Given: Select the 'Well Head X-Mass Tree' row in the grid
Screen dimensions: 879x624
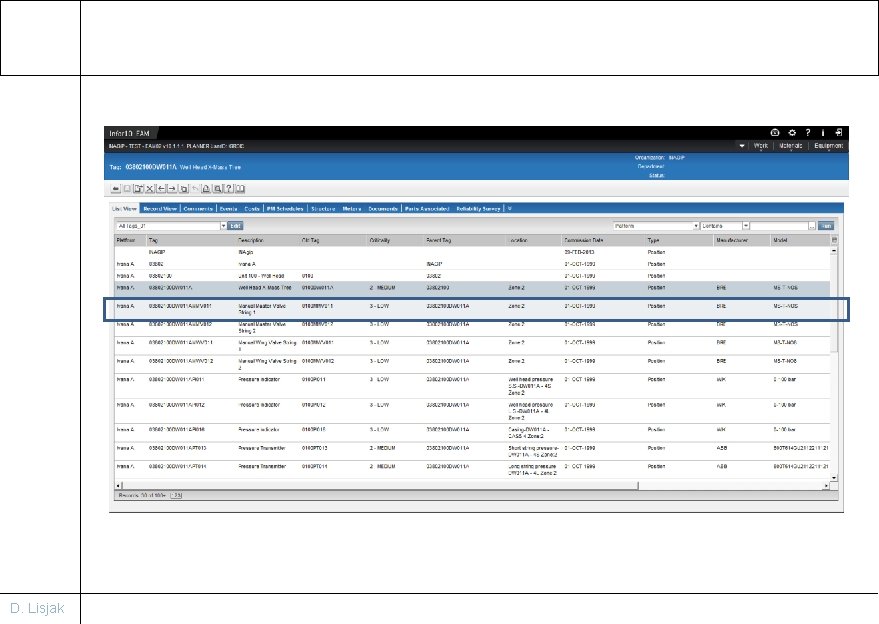Looking at the screenshot, I should 472,288.
